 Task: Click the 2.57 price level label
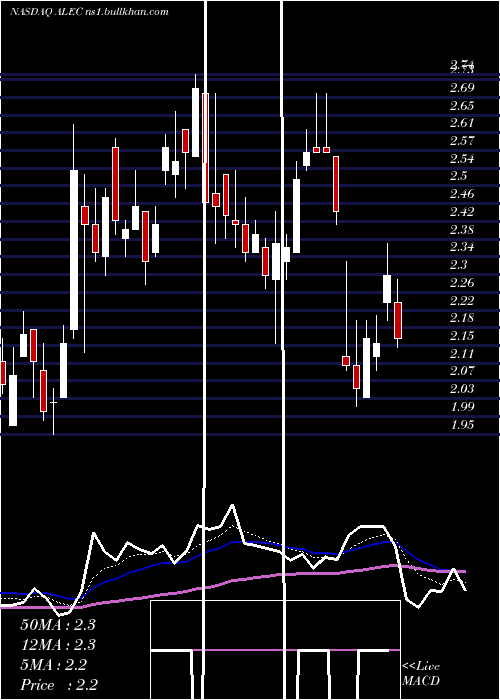[x=462, y=141]
